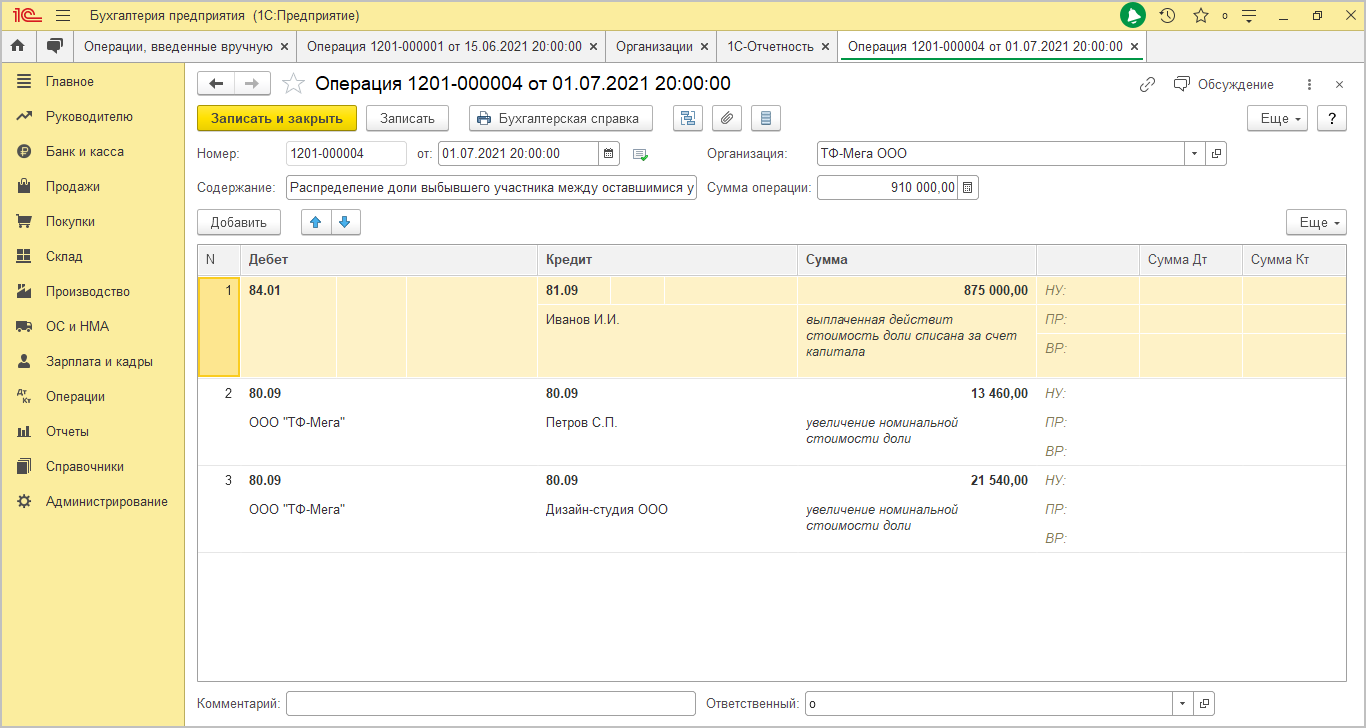
Task: Click Добавить to add an entry
Action: [x=239, y=223]
